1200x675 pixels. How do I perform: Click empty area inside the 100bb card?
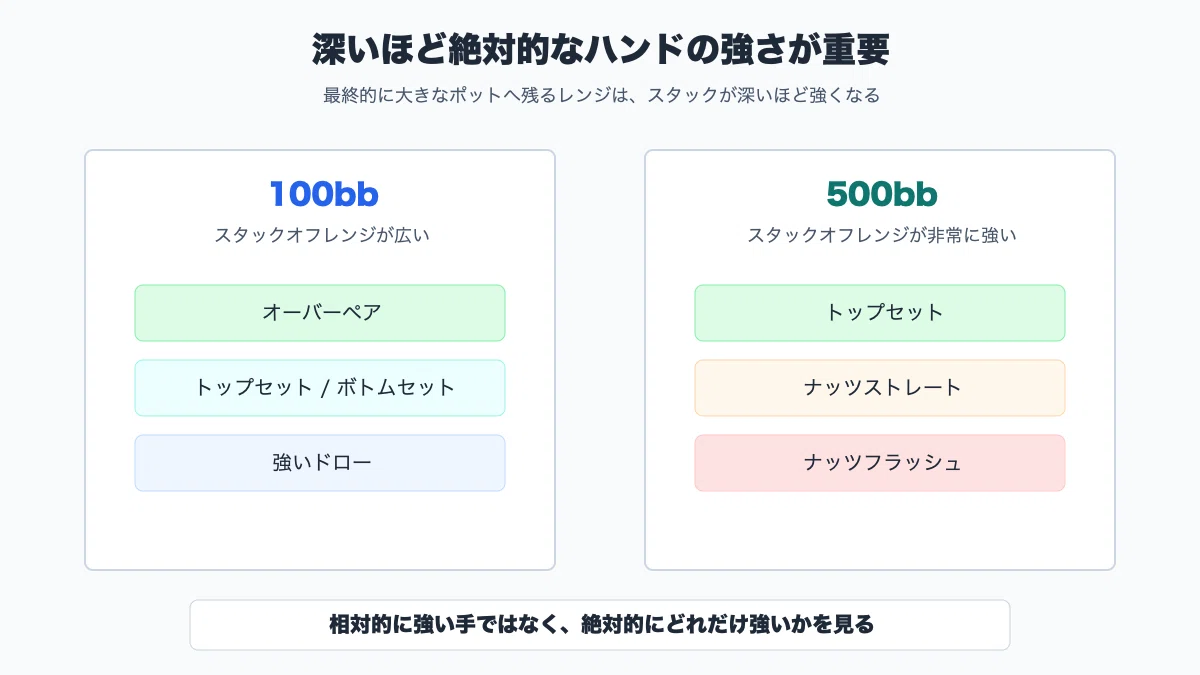click(x=320, y=530)
